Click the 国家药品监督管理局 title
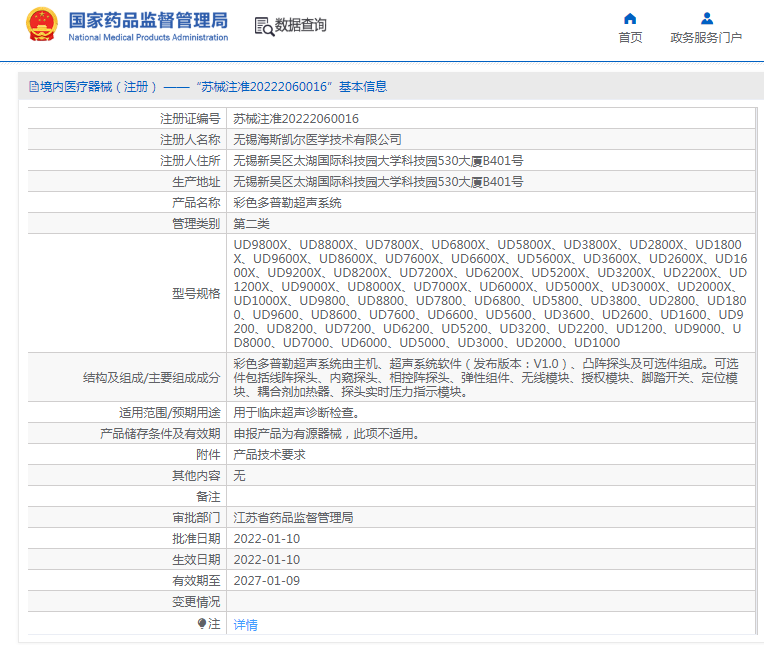Screen dimensions: 764x645 148,20
